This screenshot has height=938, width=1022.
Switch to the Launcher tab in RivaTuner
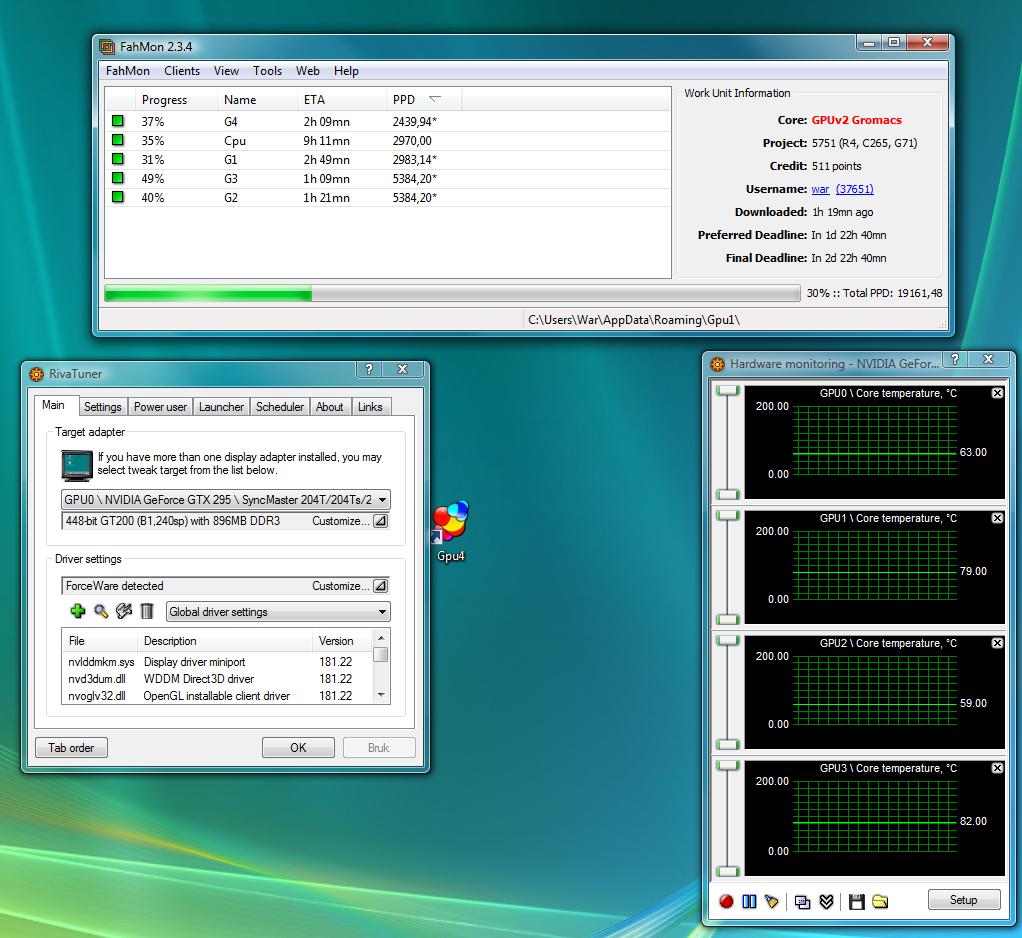click(221, 407)
